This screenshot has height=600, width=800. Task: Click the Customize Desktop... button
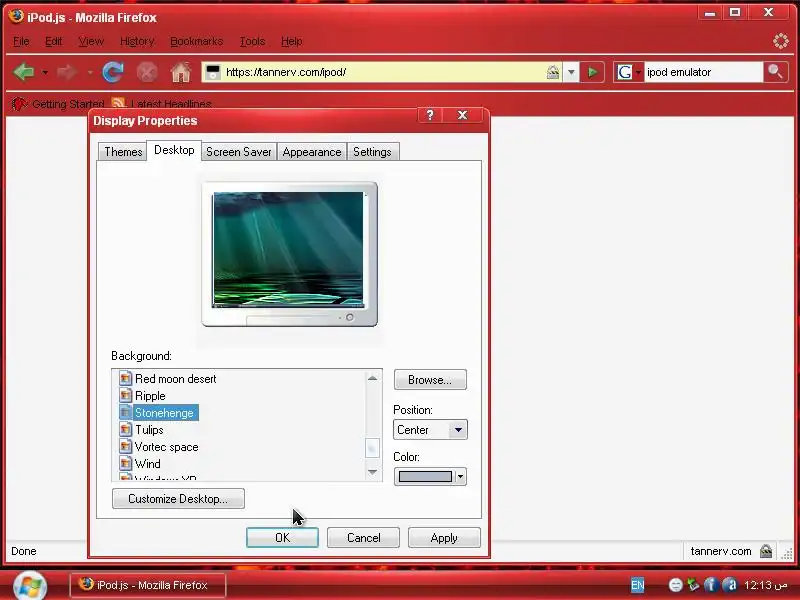pyautogui.click(x=178, y=498)
